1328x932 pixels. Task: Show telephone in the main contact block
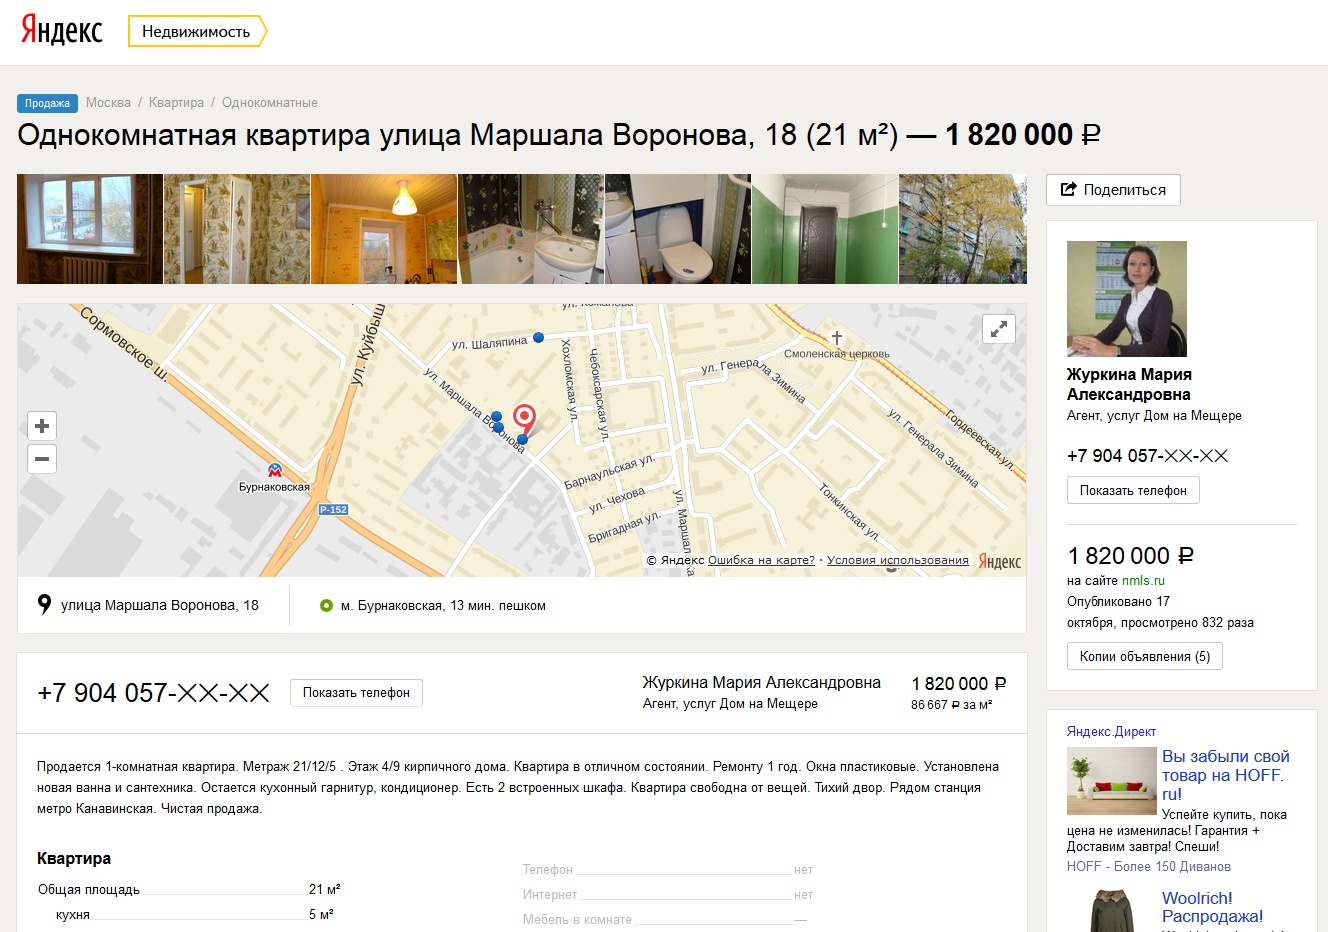pyautogui.click(x=356, y=693)
